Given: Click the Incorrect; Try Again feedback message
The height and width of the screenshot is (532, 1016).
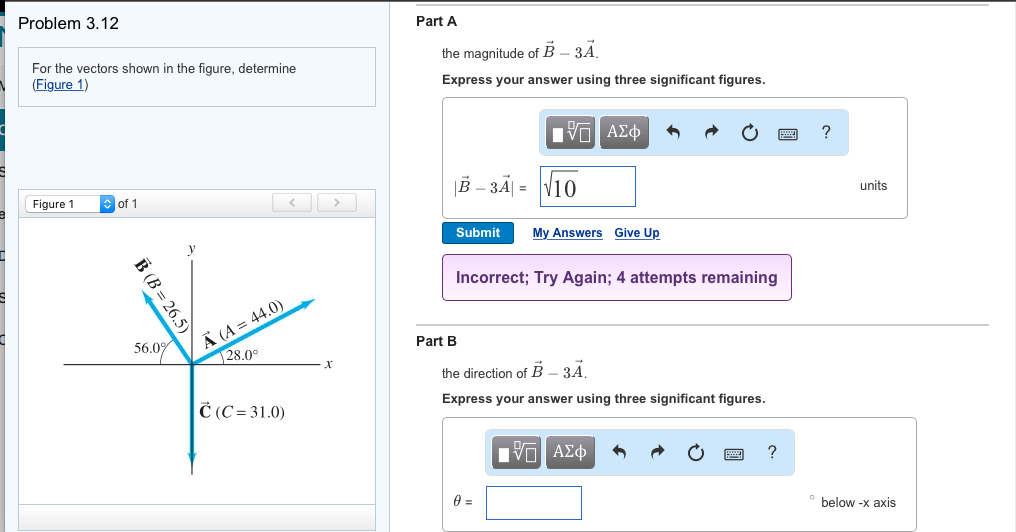Looking at the screenshot, I should (617, 277).
